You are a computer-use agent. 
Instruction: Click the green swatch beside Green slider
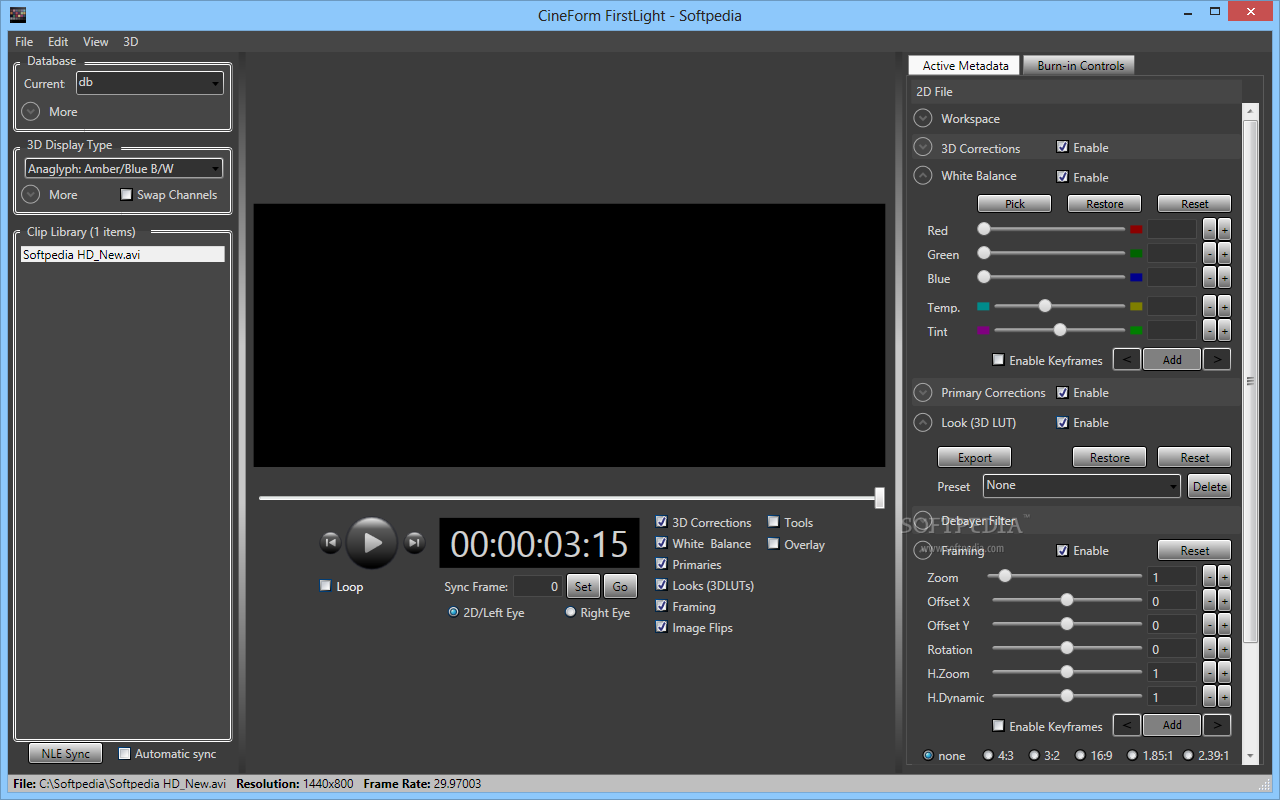click(x=1136, y=254)
